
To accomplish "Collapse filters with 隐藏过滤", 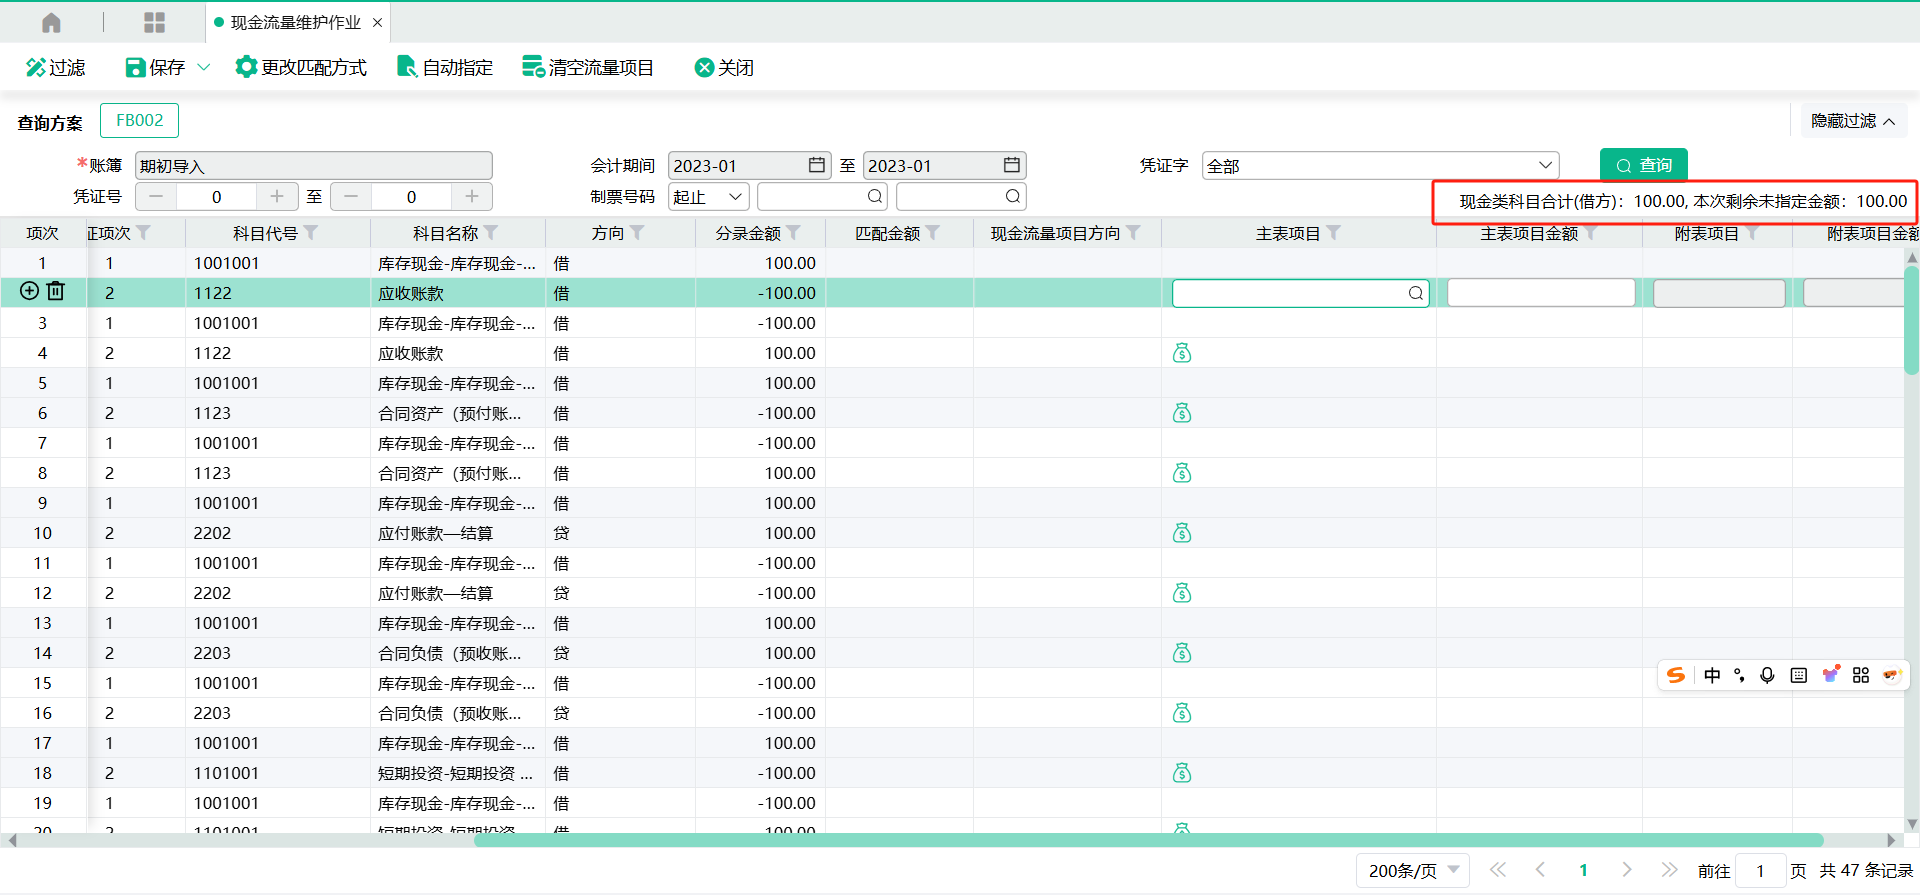I will (1853, 121).
